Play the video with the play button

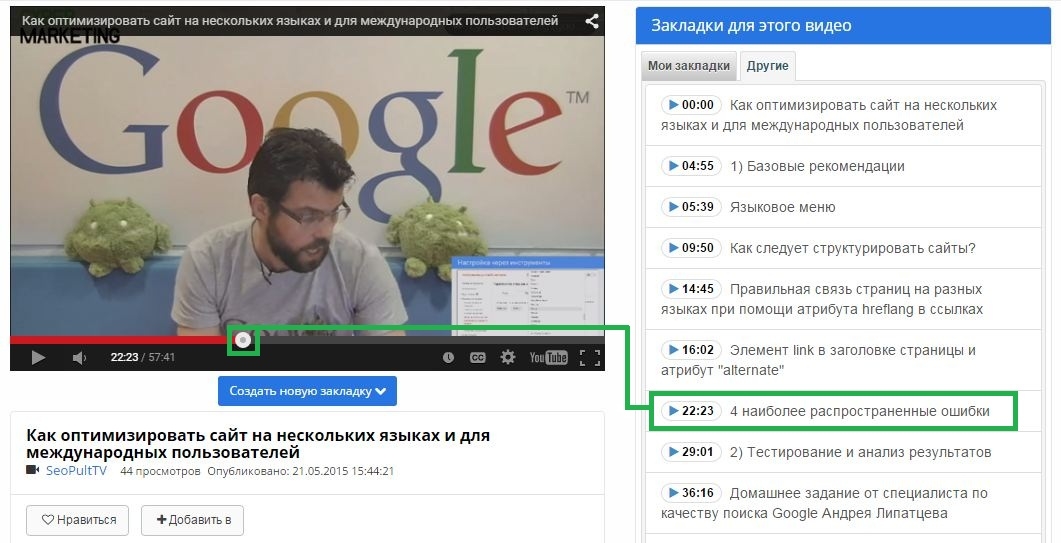point(38,357)
